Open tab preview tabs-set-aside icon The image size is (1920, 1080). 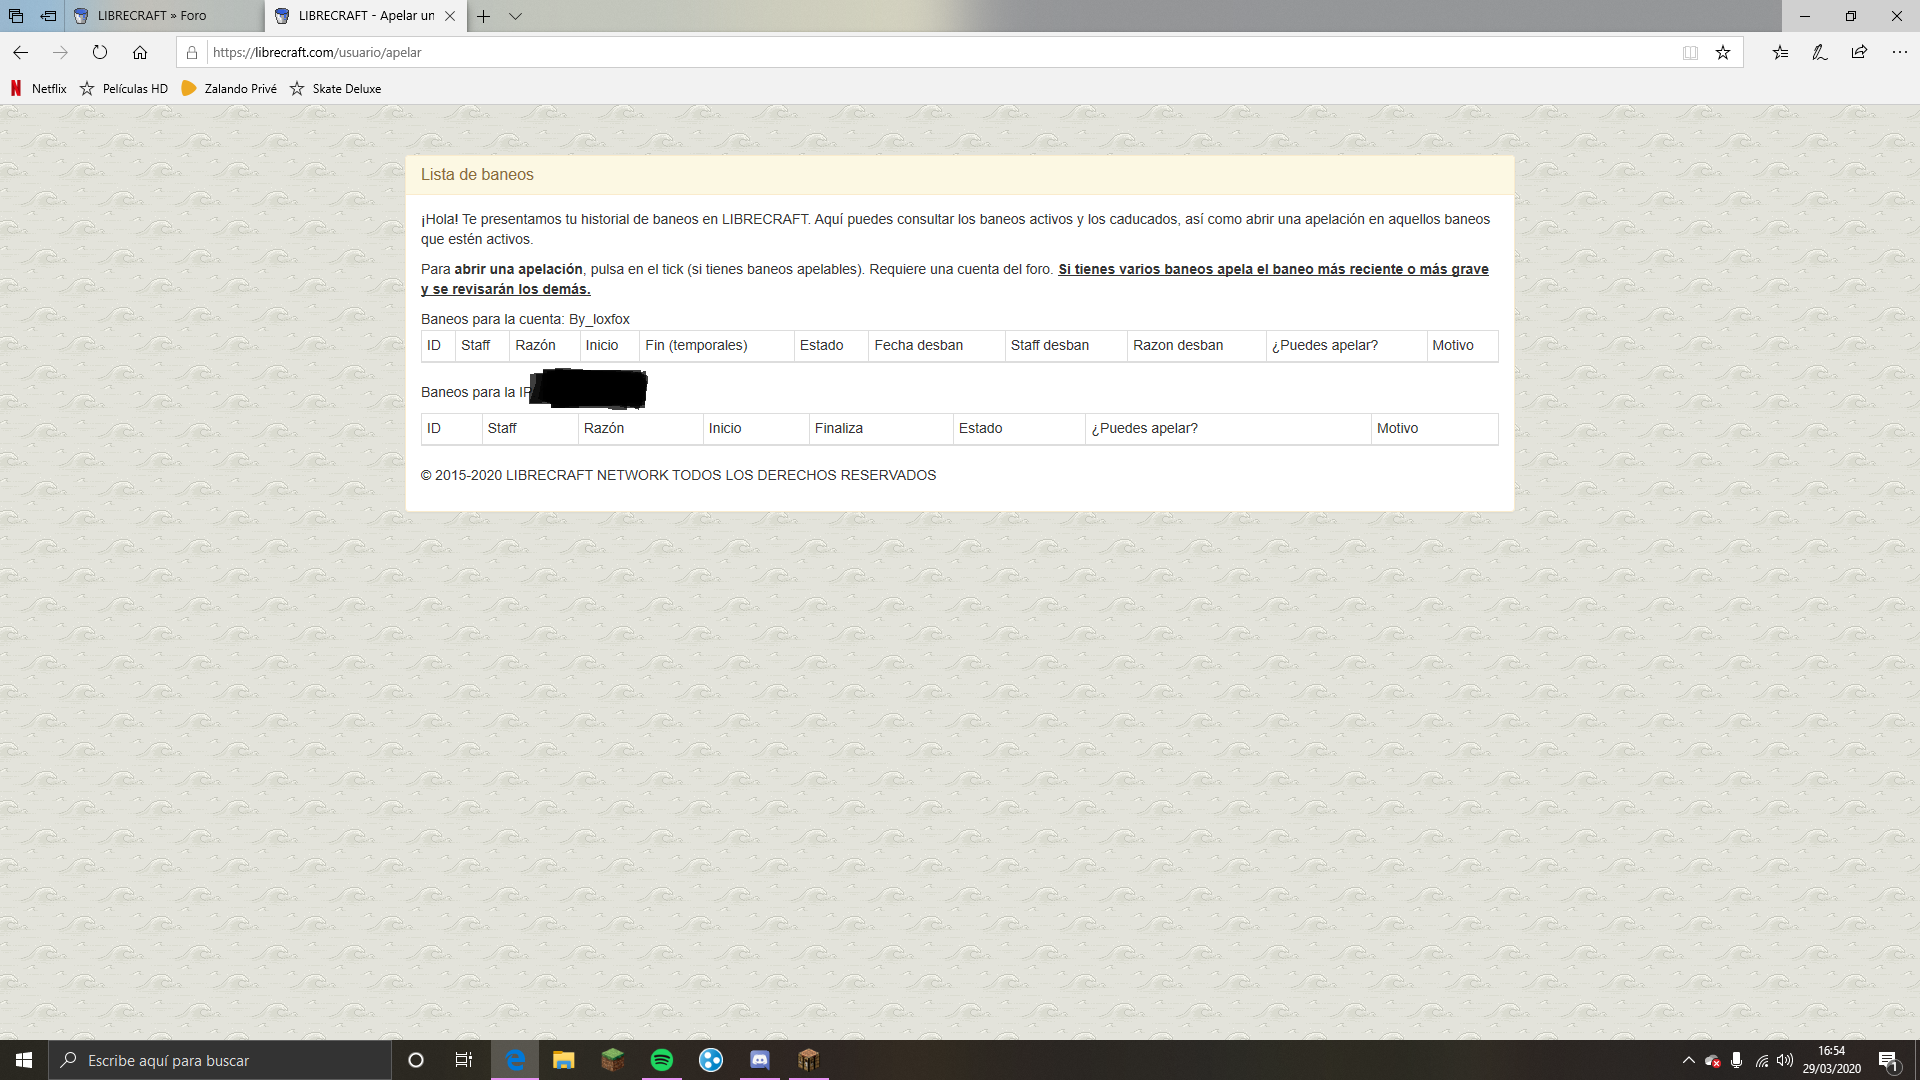16,16
